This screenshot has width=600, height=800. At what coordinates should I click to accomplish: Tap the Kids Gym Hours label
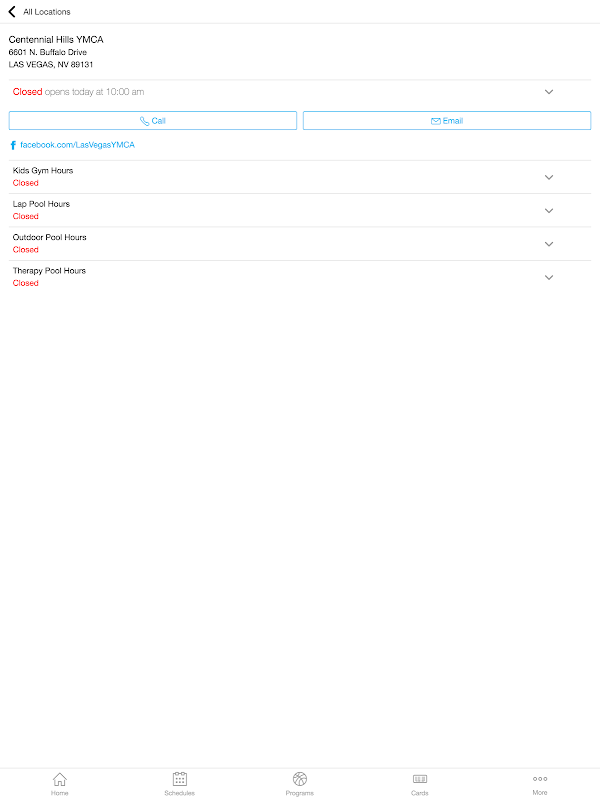click(x=43, y=170)
